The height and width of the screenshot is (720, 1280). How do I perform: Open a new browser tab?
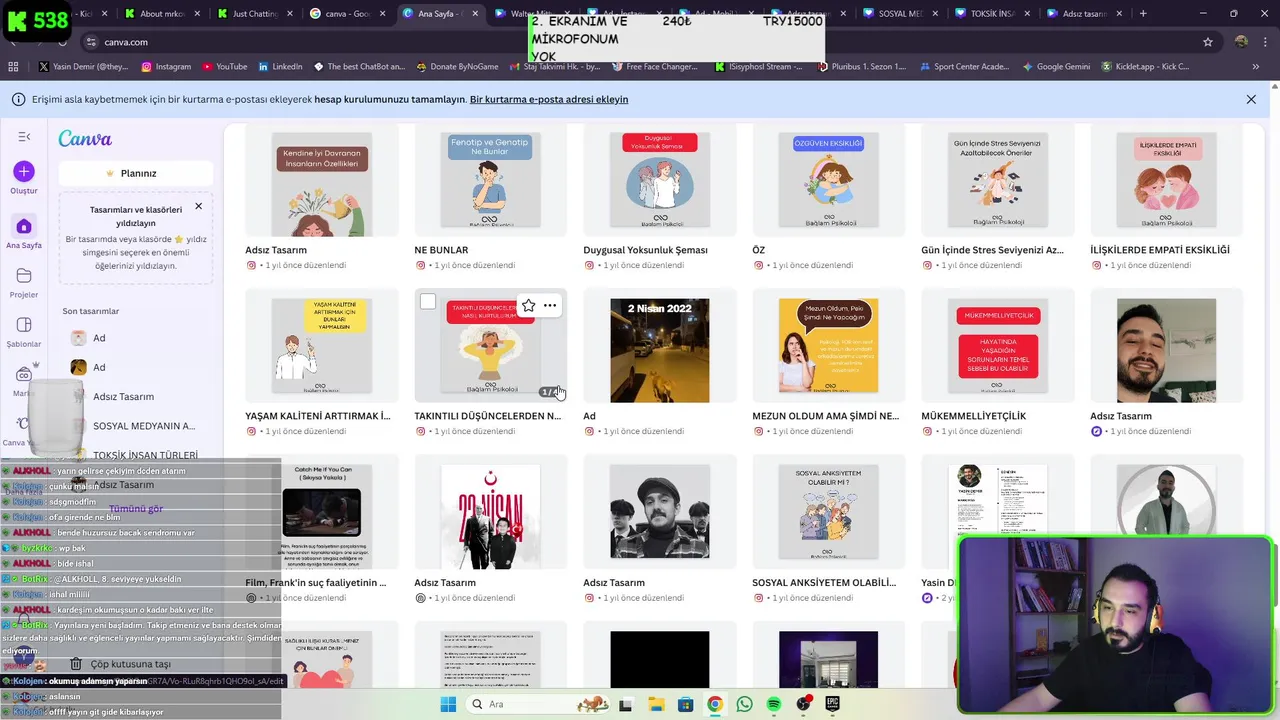pyautogui.click(x=1143, y=14)
